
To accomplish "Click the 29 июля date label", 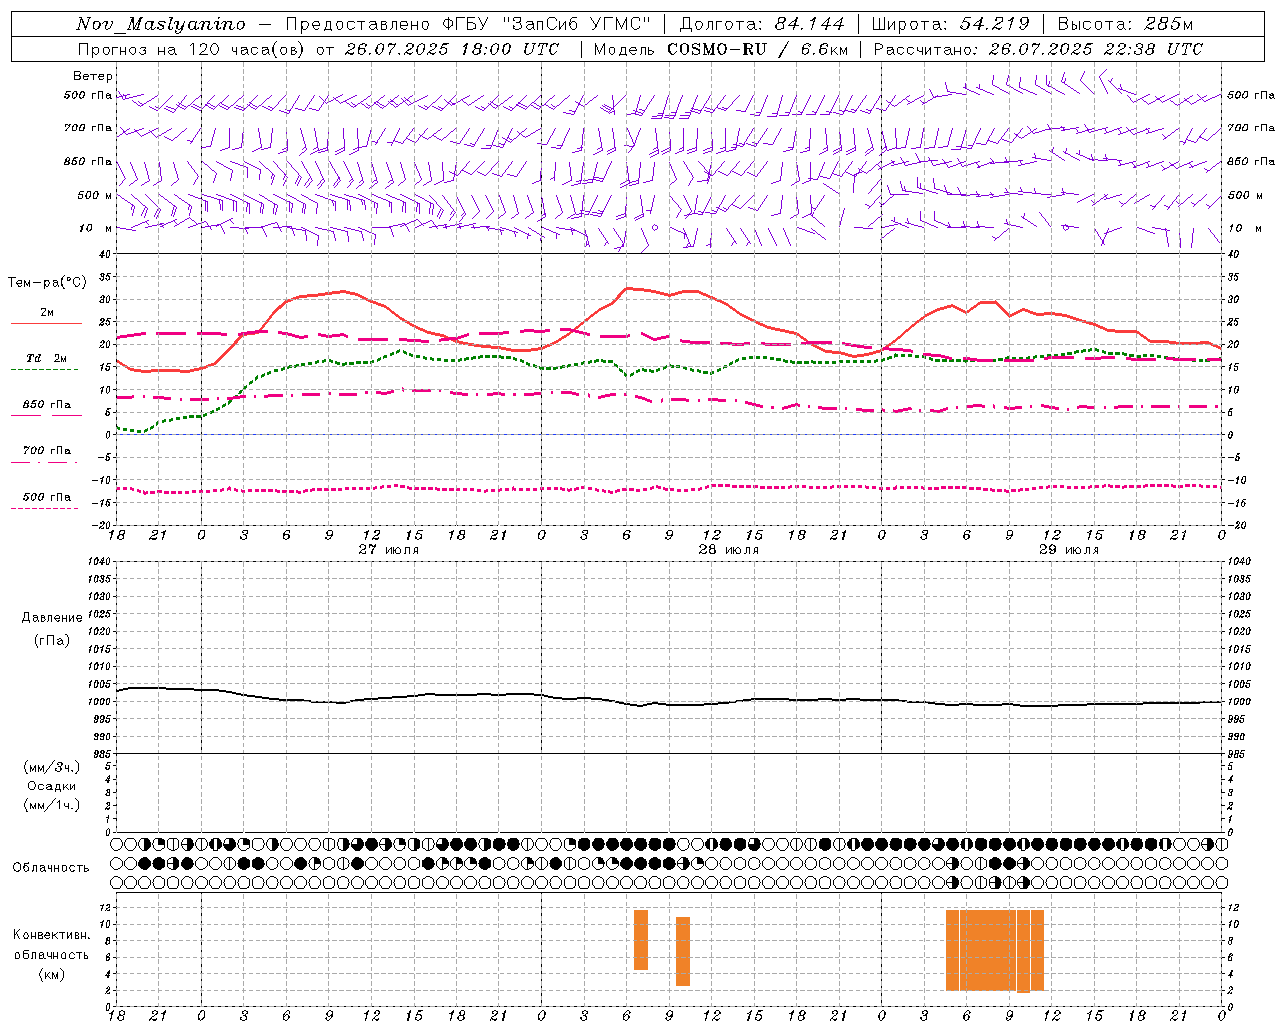I will point(1069,550).
